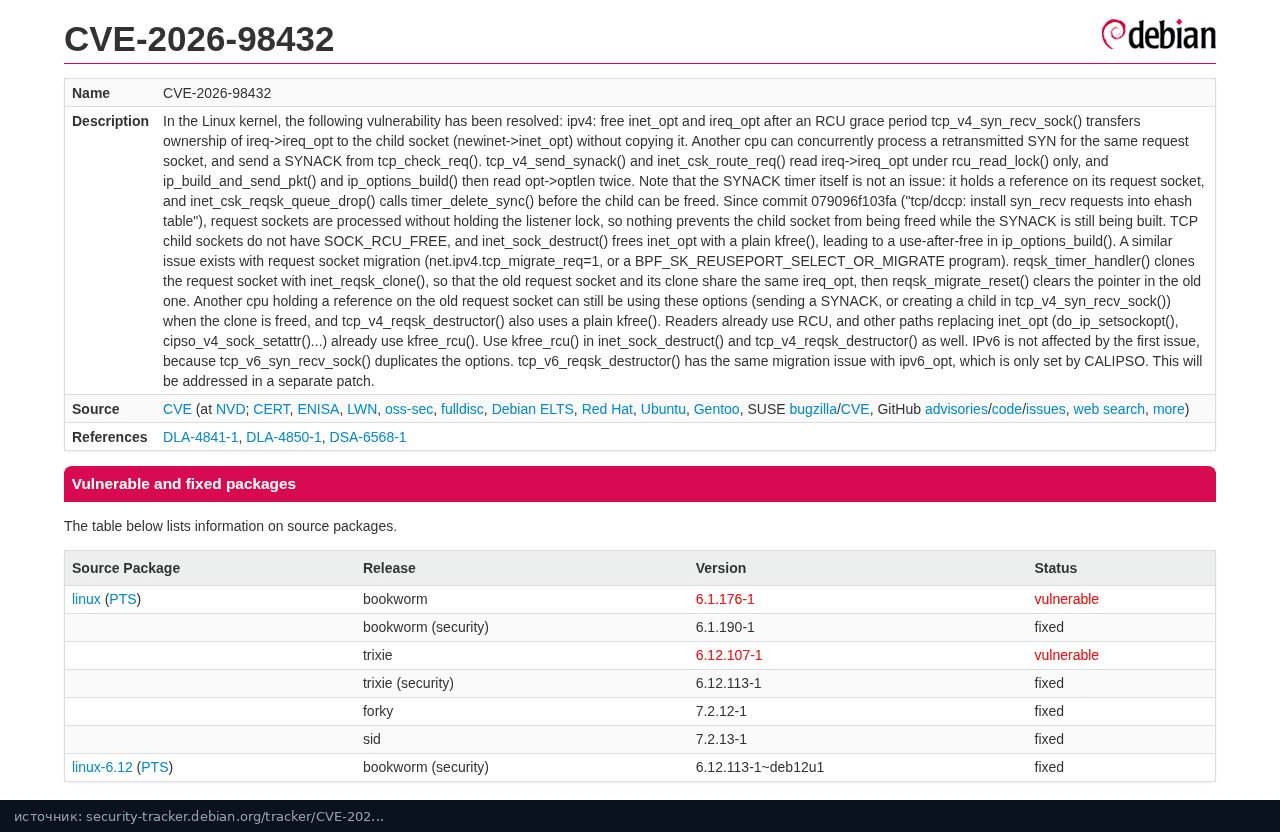Go to Debian ELTS link

click(532, 409)
